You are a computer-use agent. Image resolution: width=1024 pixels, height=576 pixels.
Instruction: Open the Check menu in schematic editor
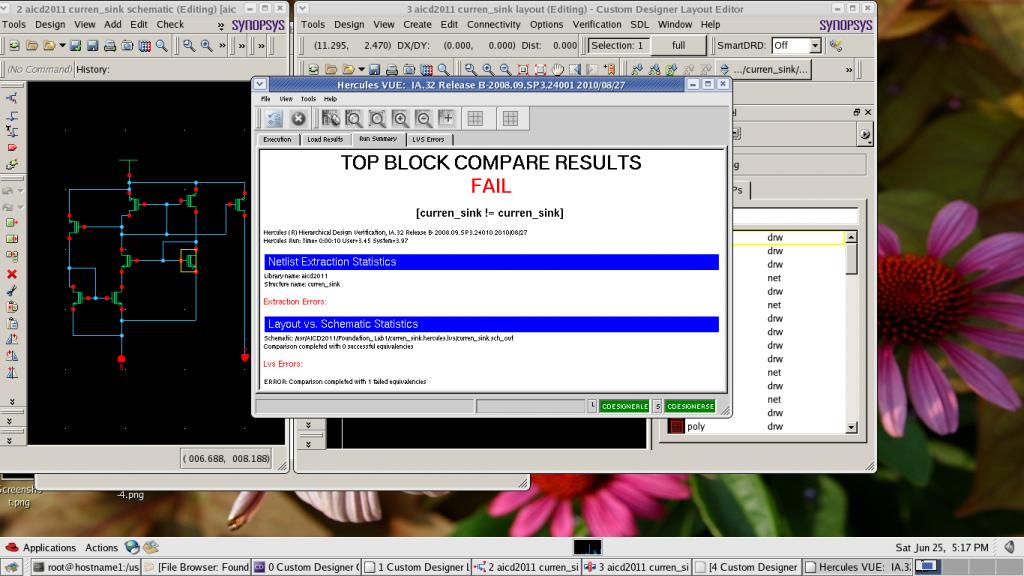coord(170,24)
